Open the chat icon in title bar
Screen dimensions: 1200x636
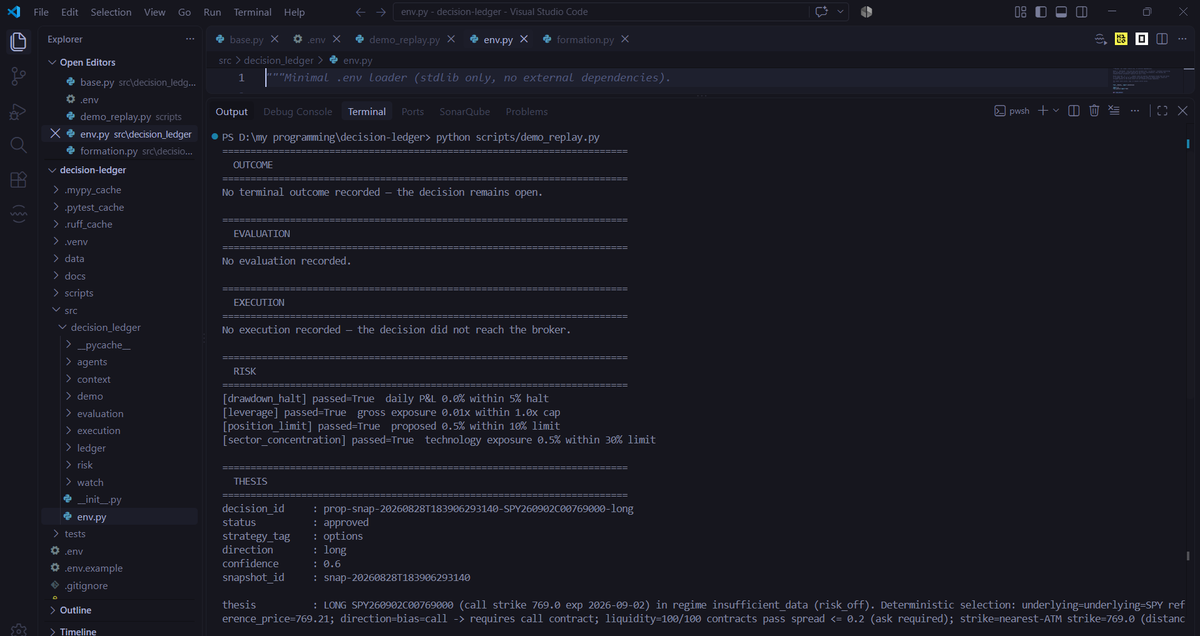pyautogui.click(x=822, y=12)
